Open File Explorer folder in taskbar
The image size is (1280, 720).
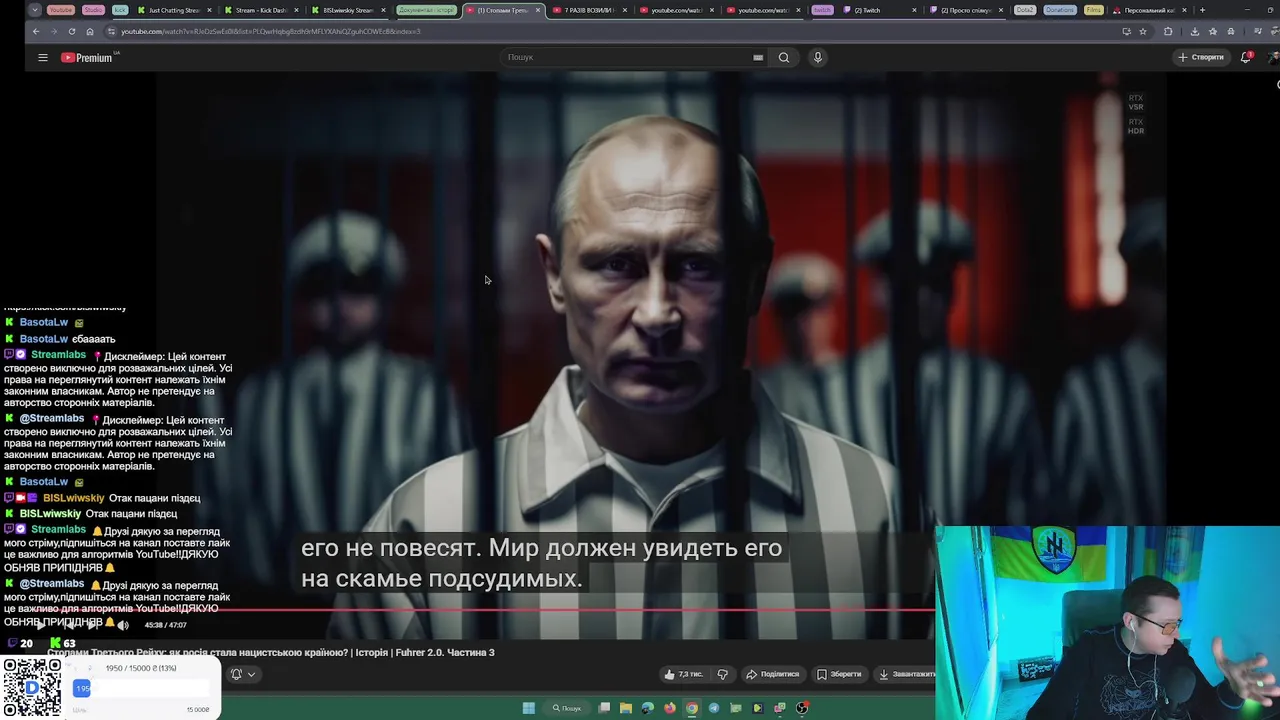click(x=626, y=708)
